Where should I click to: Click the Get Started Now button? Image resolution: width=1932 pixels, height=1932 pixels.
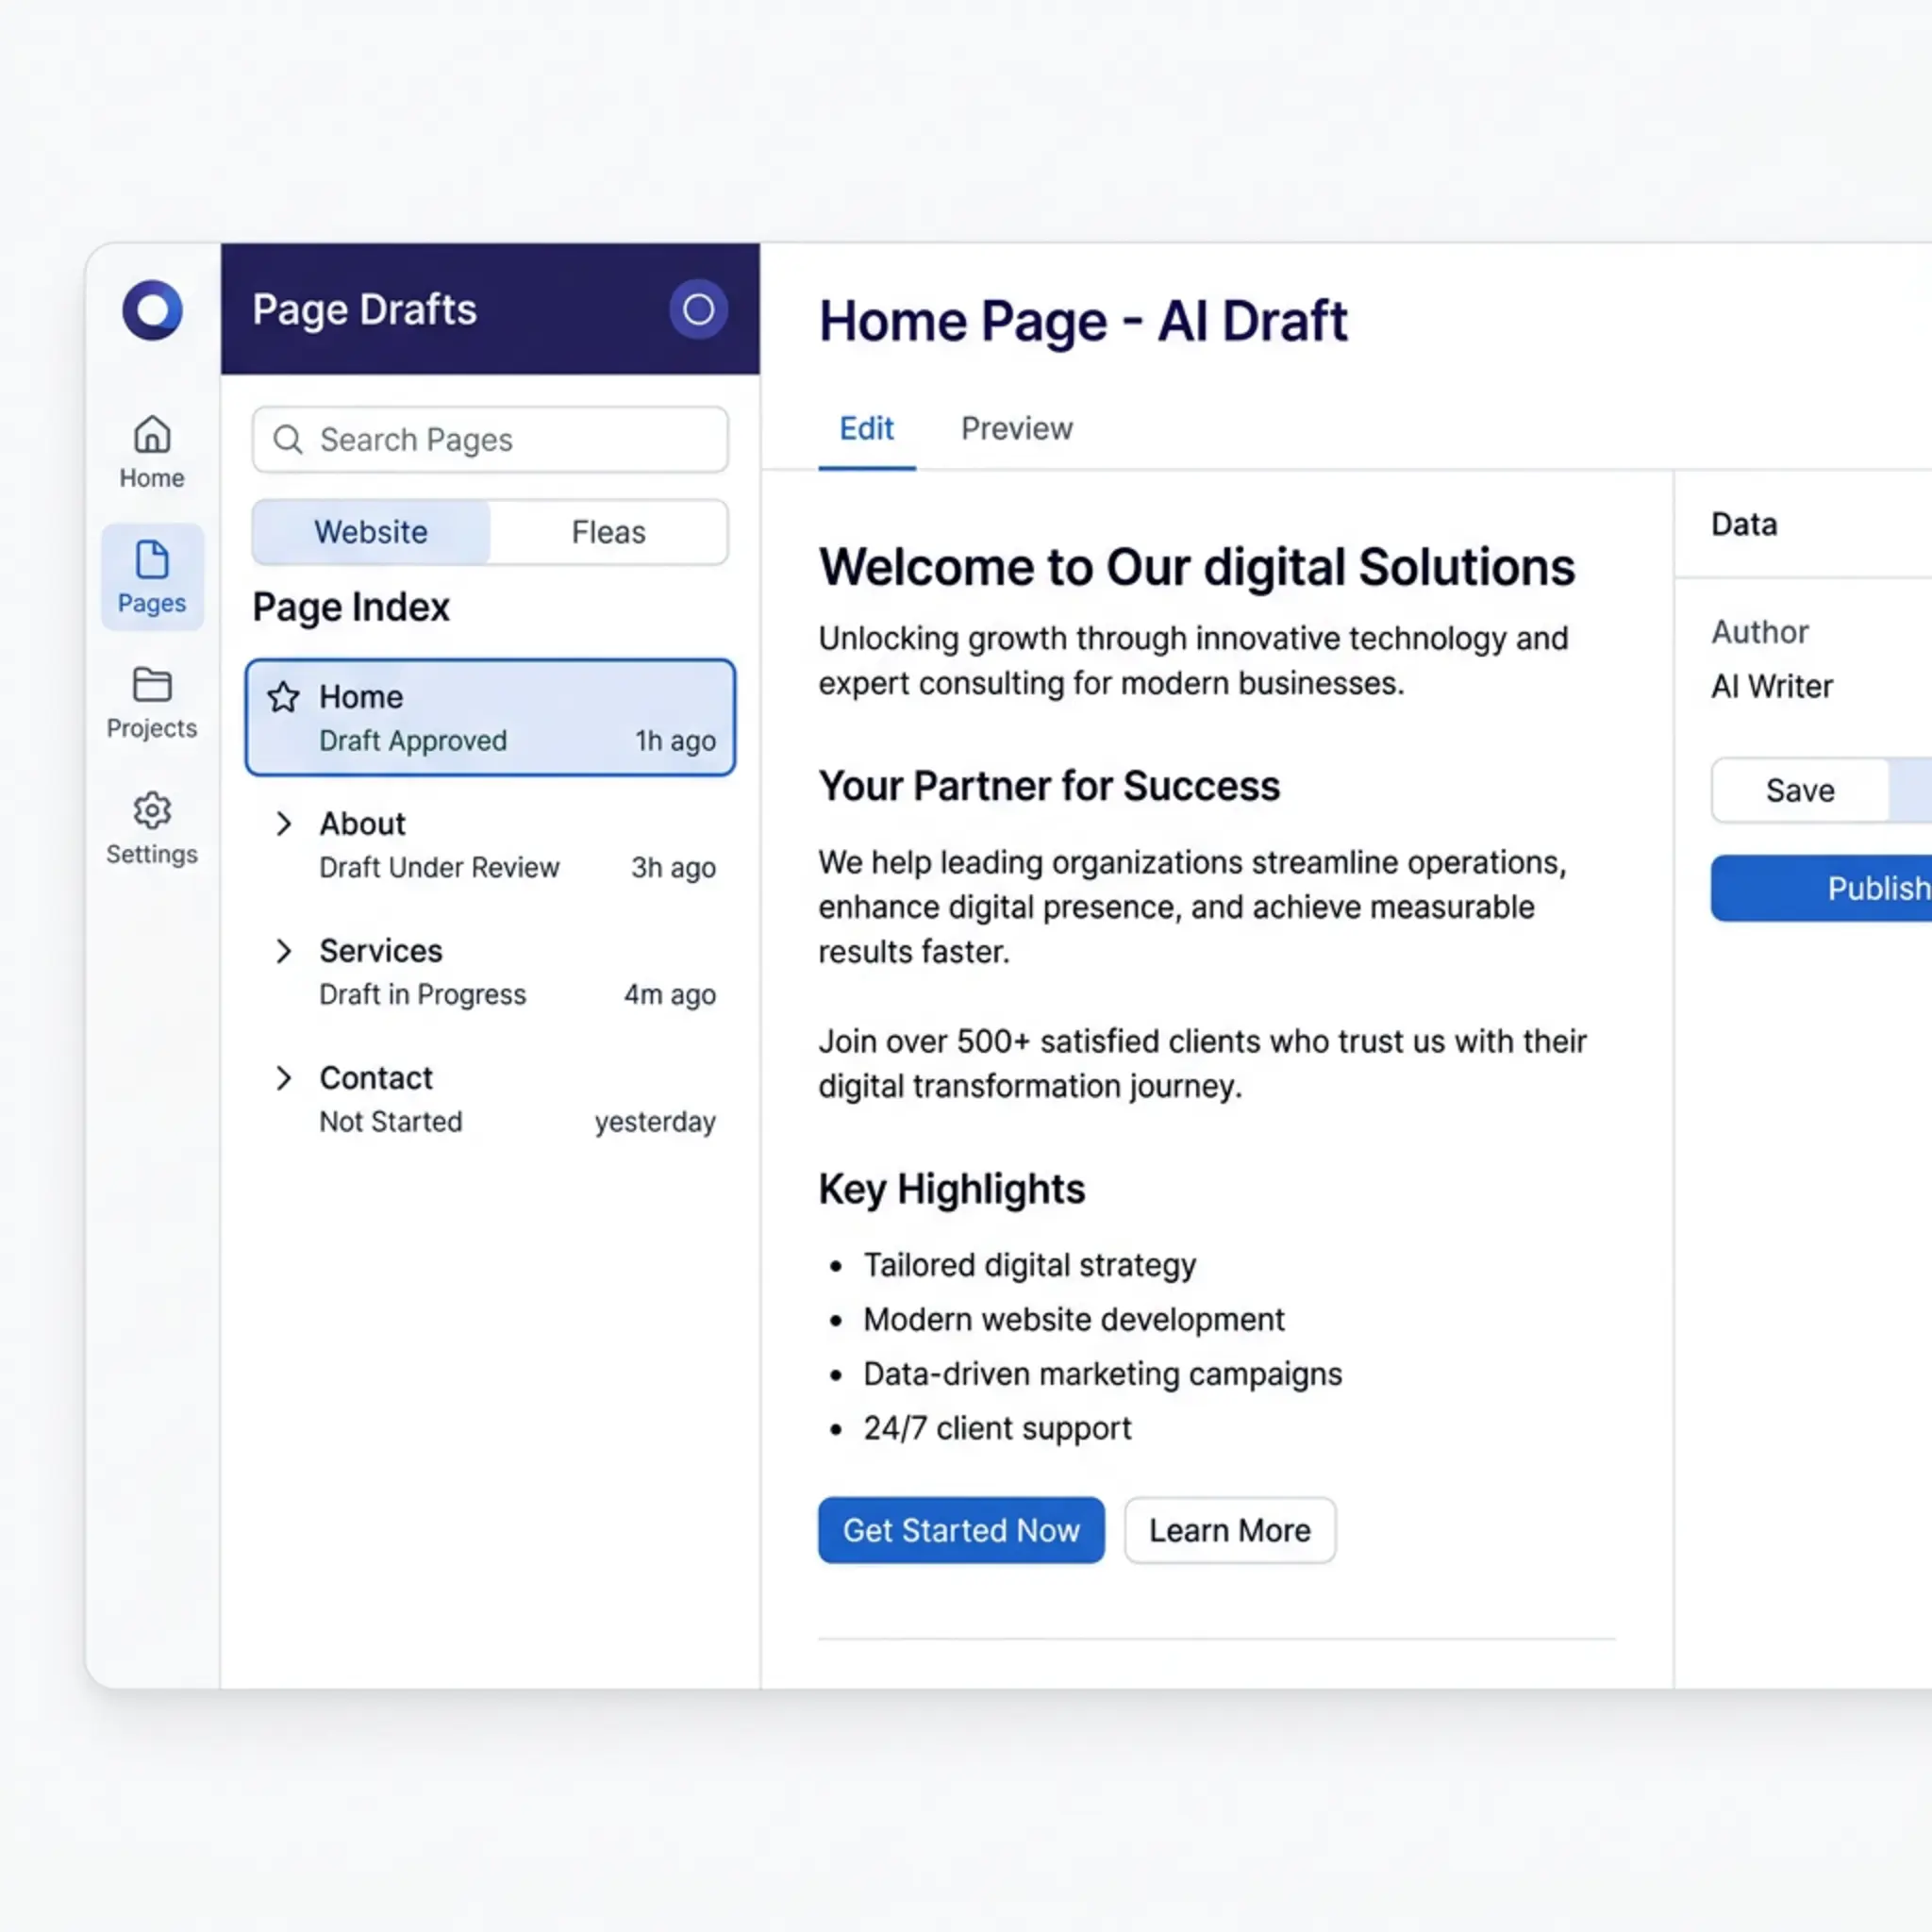tap(960, 1530)
